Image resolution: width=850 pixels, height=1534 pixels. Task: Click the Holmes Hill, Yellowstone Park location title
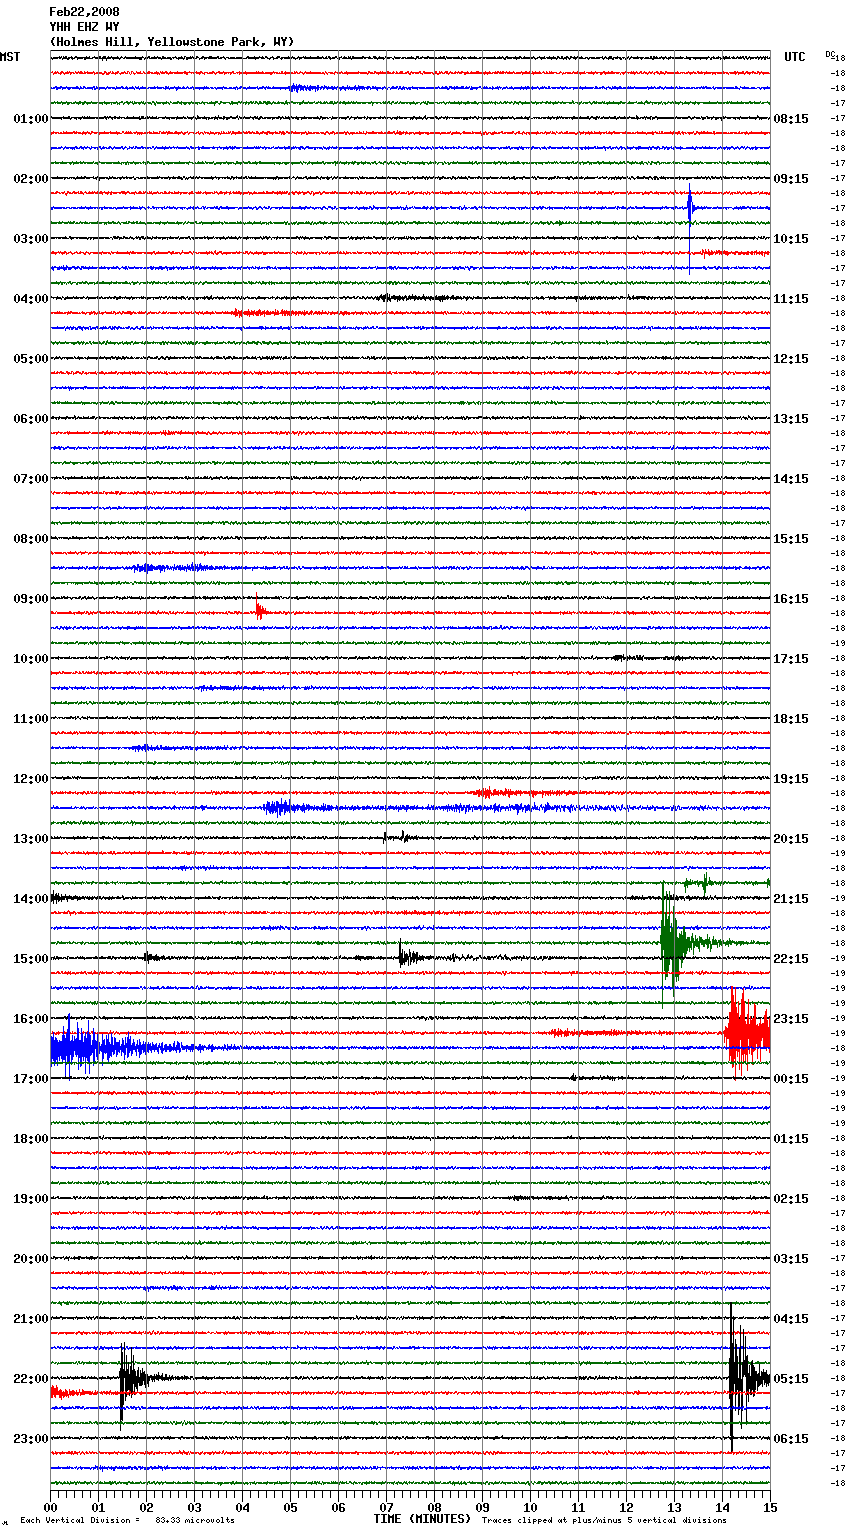pos(172,42)
